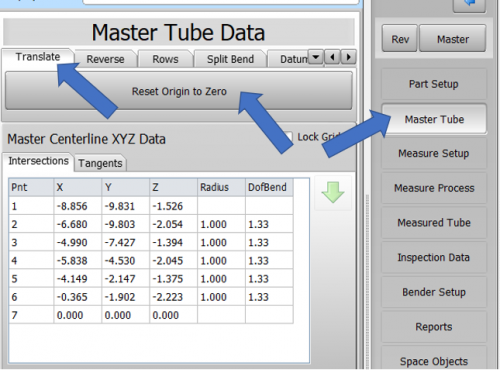Viewport: 500px width, 370px height.
Task: Click the empty Radius cell in row 1
Action: point(222,206)
